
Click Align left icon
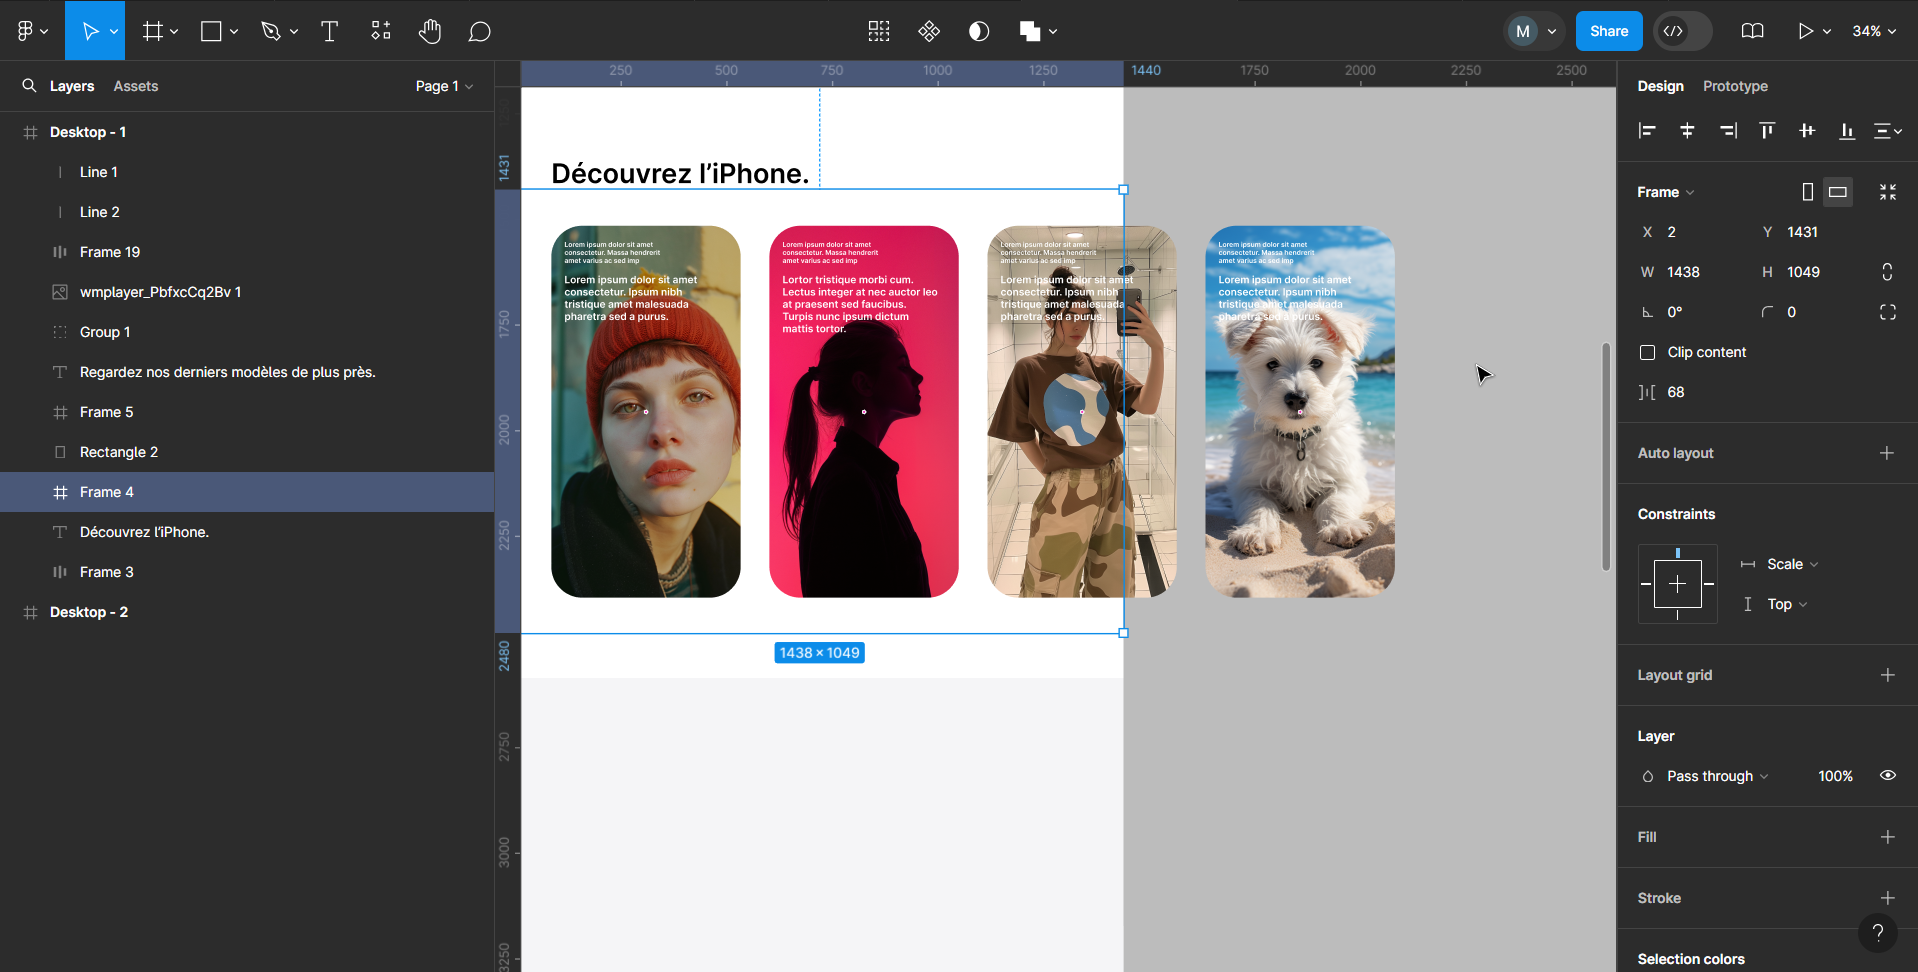pos(1647,131)
